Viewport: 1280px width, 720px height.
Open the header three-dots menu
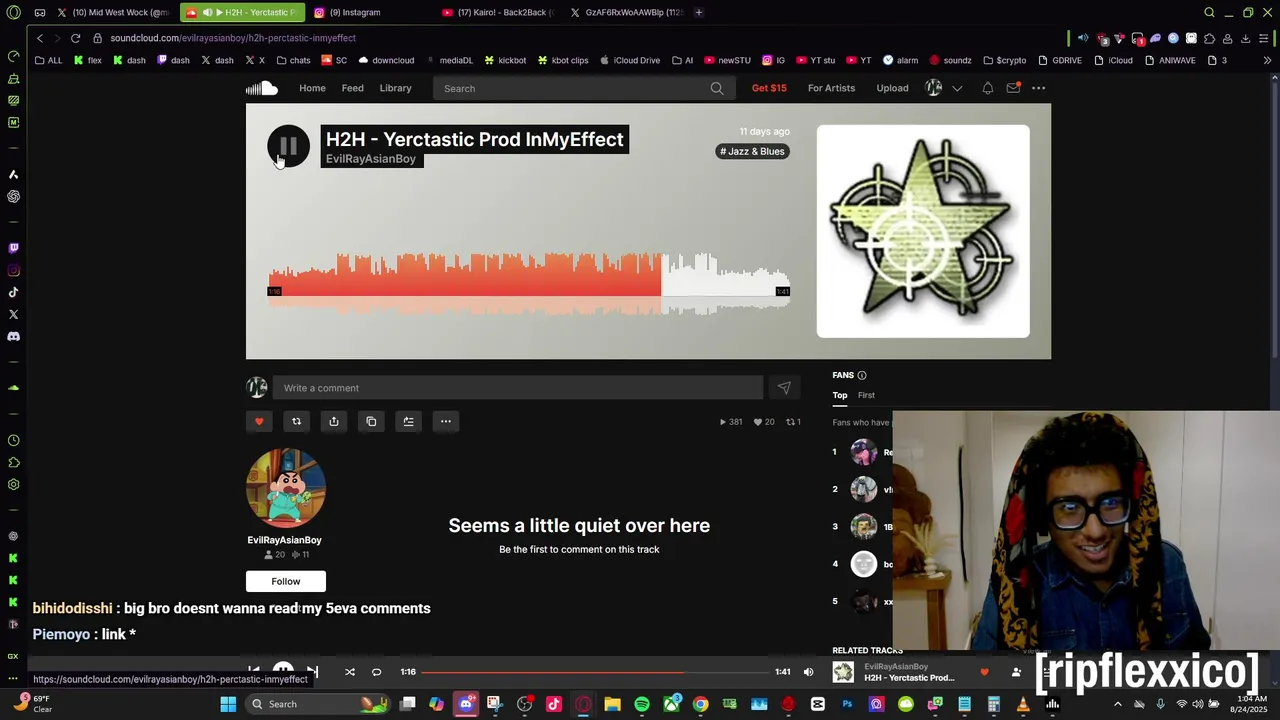(x=1038, y=88)
